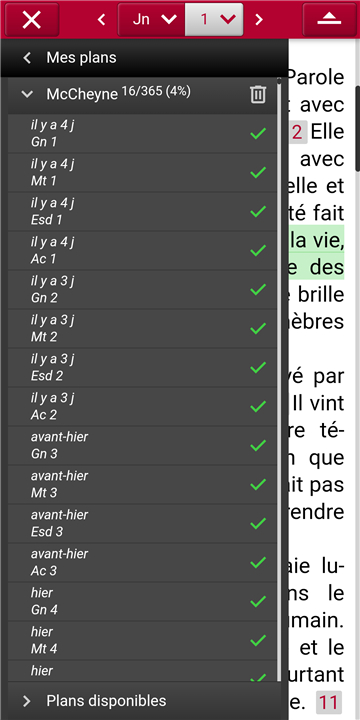Open the Jn book dropdown

(x=152, y=19)
